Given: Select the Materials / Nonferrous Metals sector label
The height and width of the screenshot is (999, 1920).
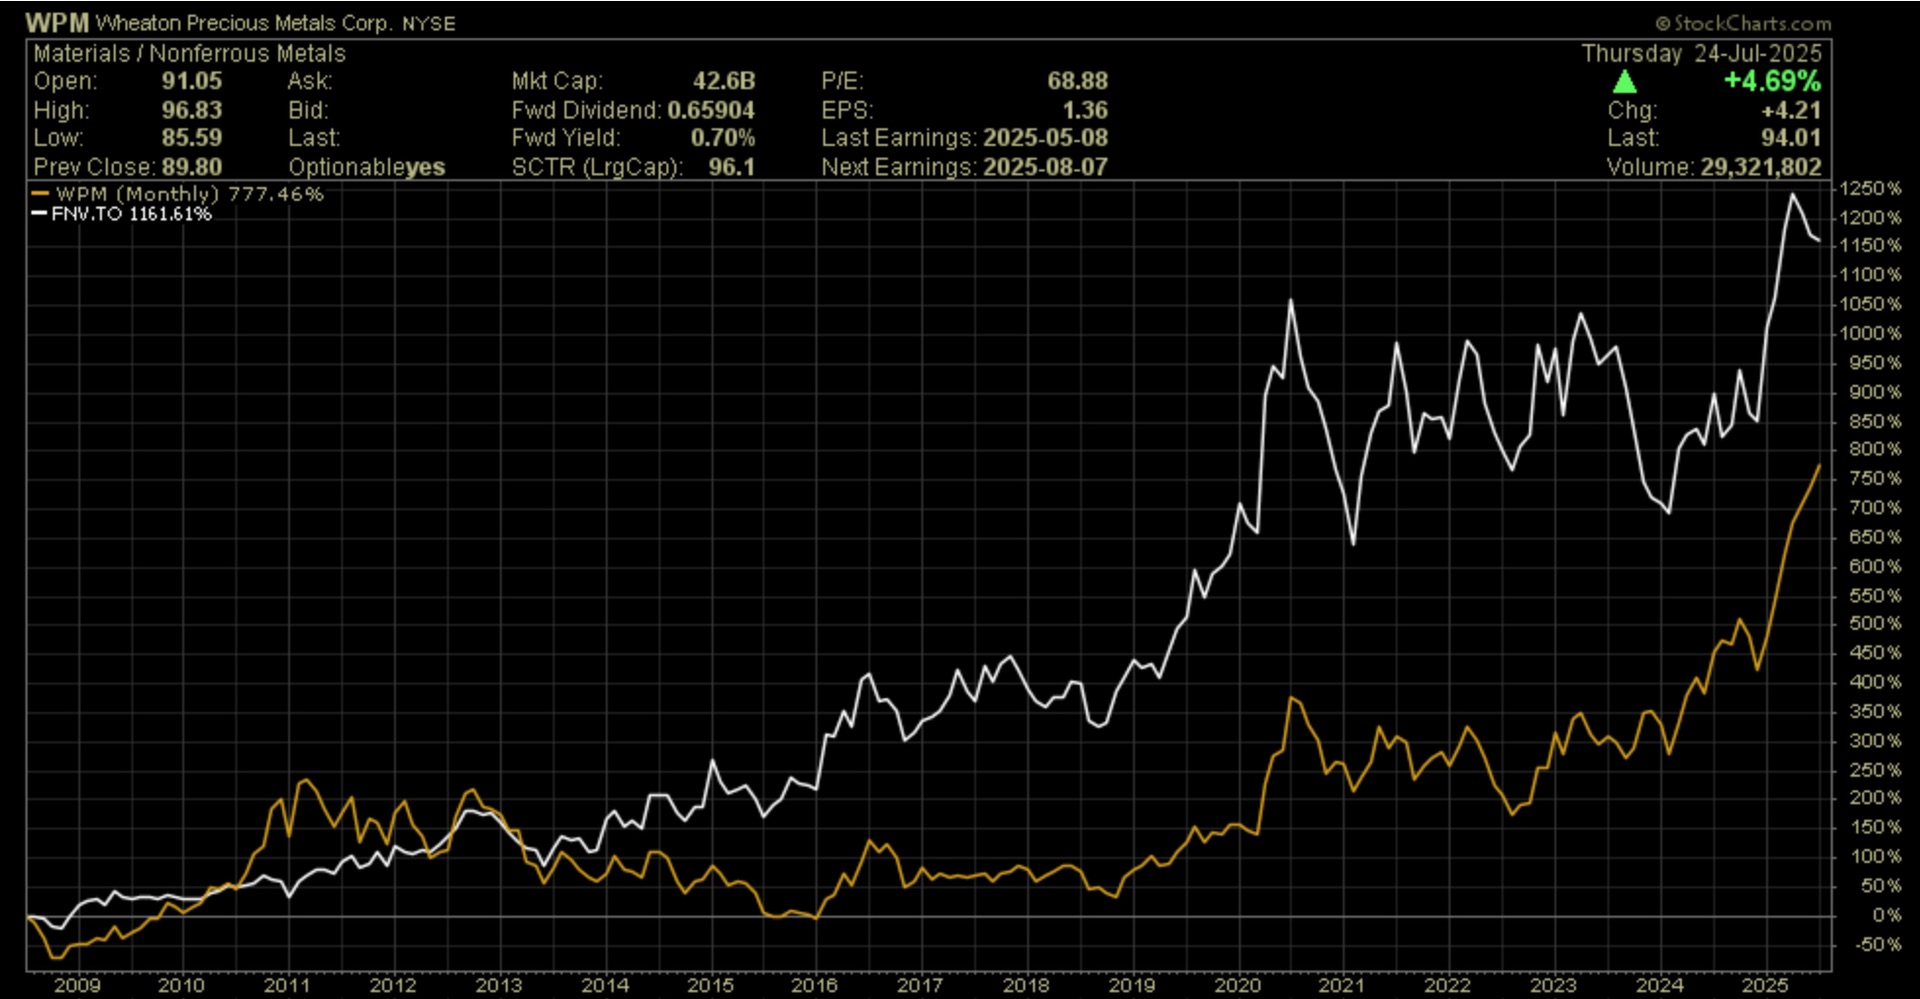Looking at the screenshot, I should pyautogui.click(x=190, y=54).
